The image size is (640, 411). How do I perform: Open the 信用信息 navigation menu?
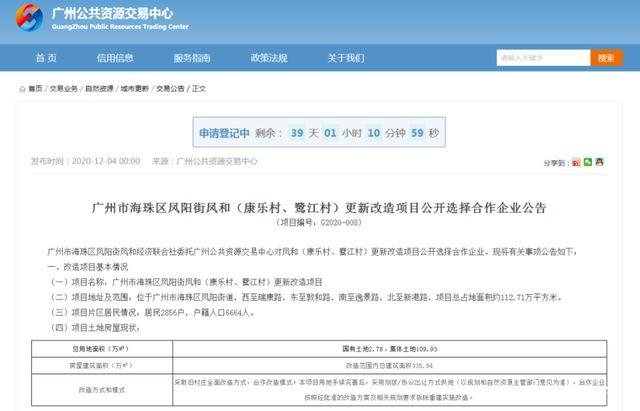coord(115,58)
